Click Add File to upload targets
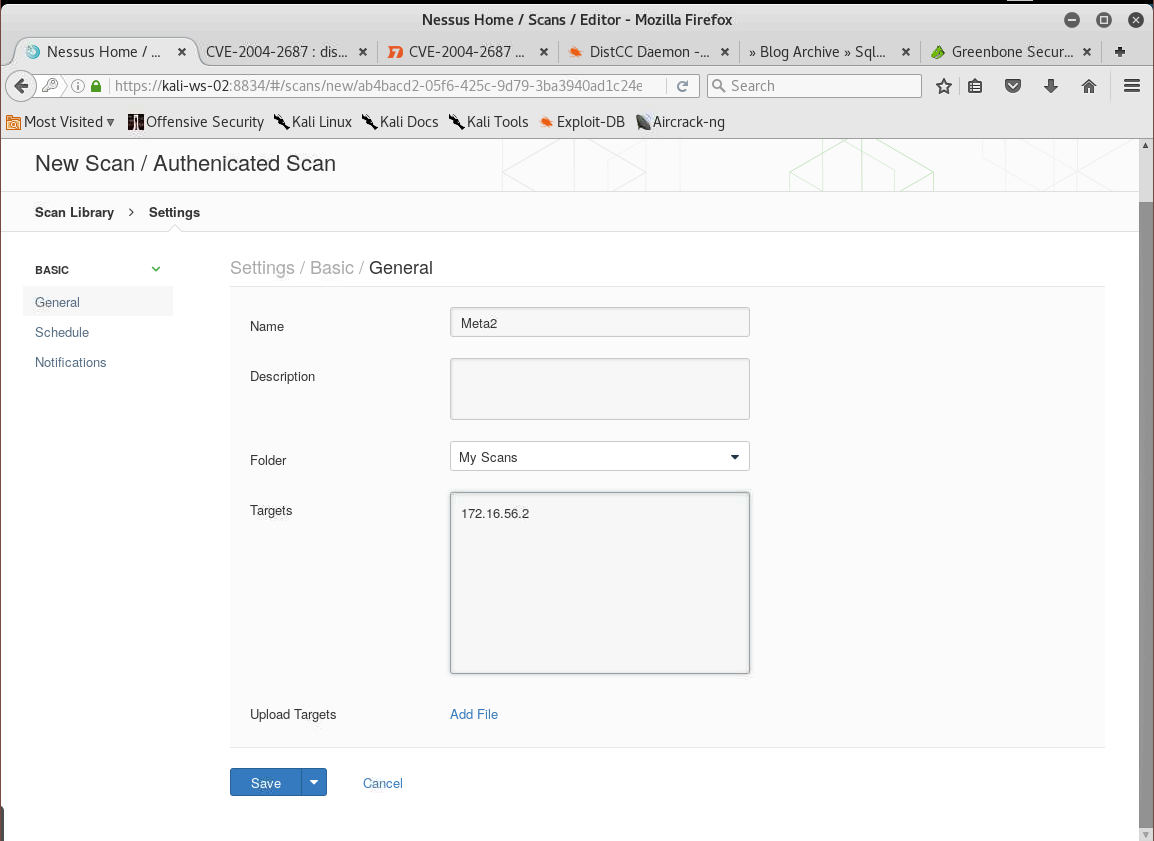Viewport: 1154px width, 841px height. click(474, 714)
